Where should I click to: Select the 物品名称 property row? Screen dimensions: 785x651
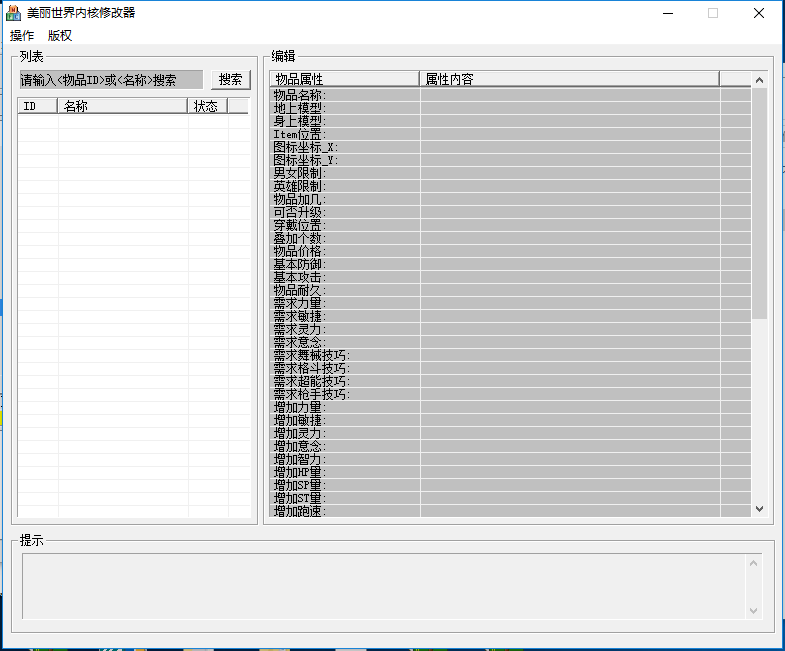[344, 95]
